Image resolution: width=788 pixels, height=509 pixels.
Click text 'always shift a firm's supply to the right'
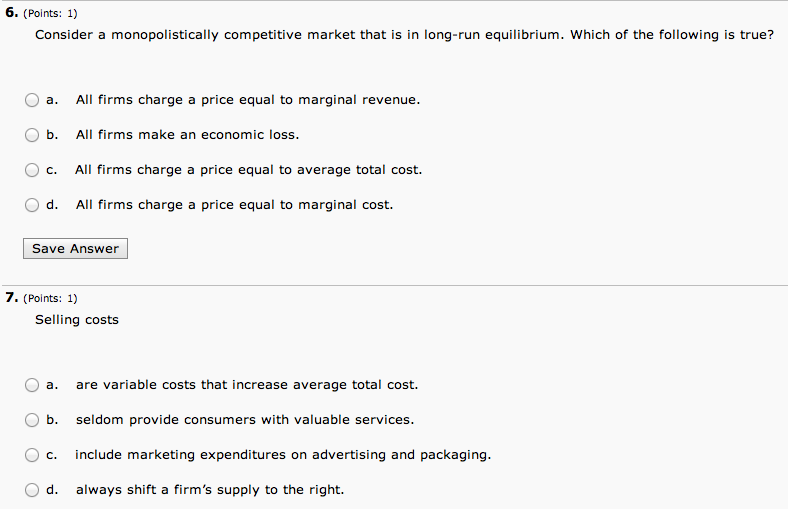tap(210, 490)
